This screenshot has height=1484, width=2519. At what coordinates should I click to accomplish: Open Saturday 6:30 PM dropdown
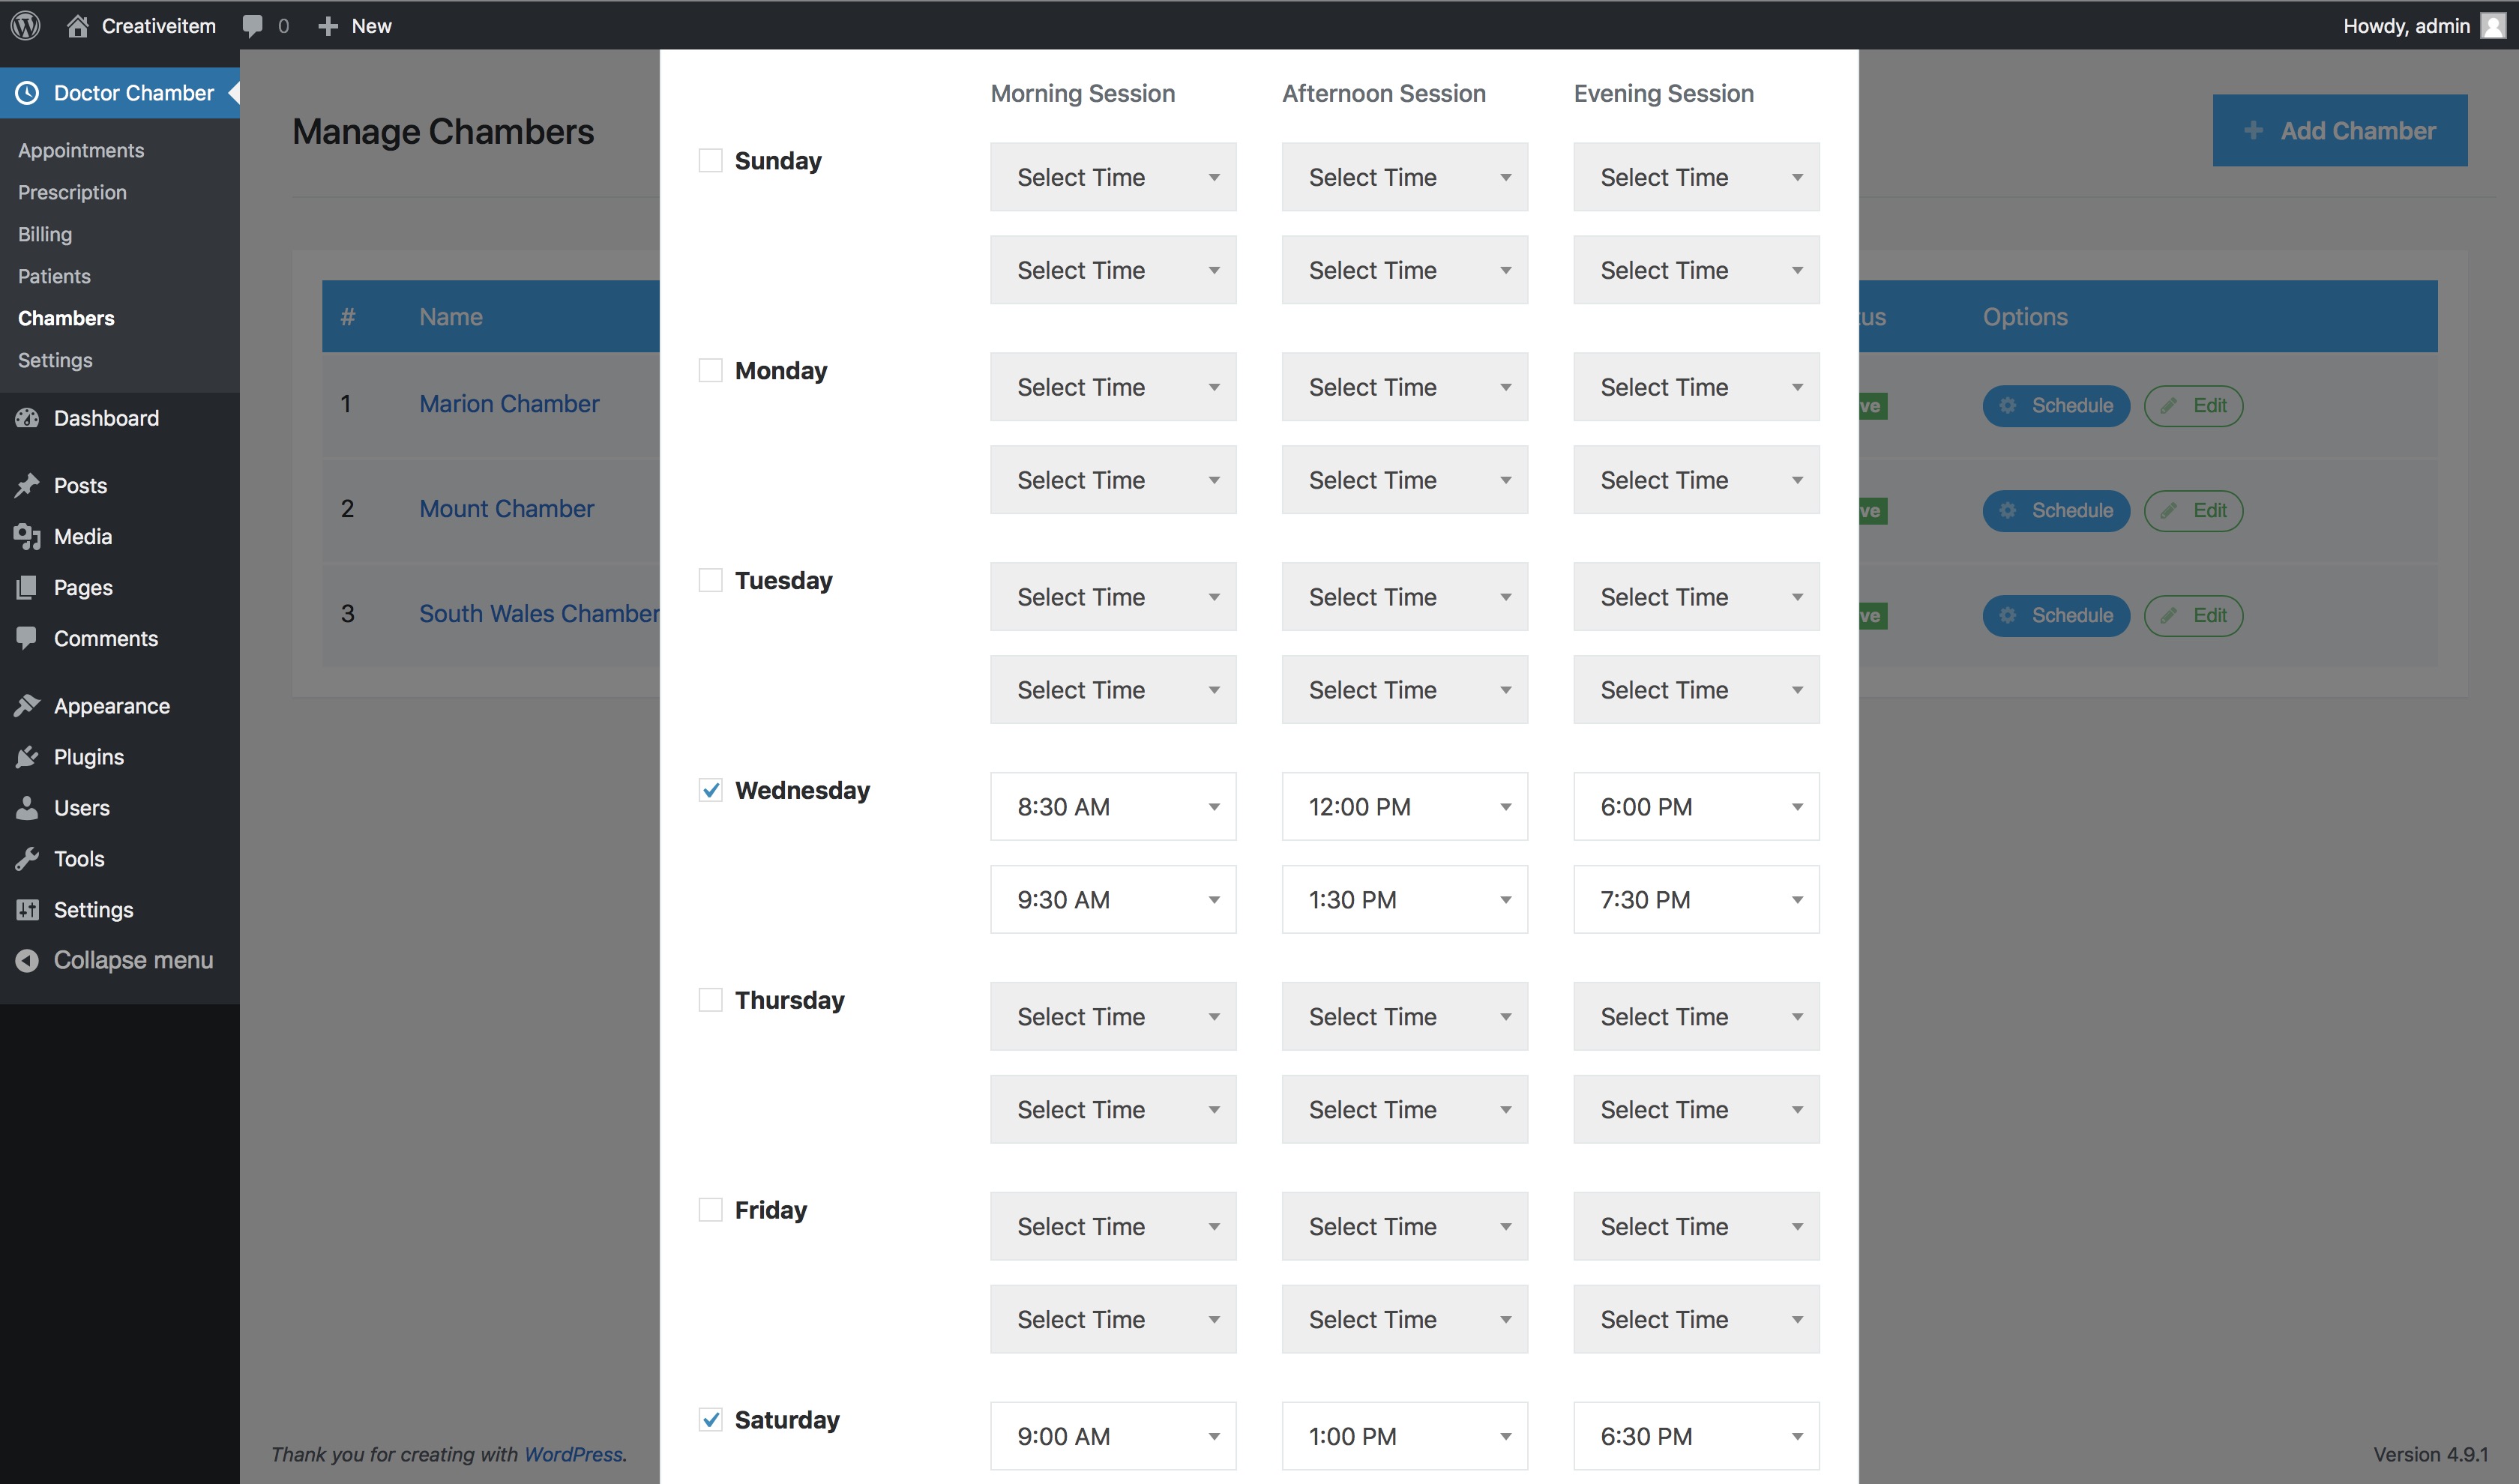pos(1696,1436)
